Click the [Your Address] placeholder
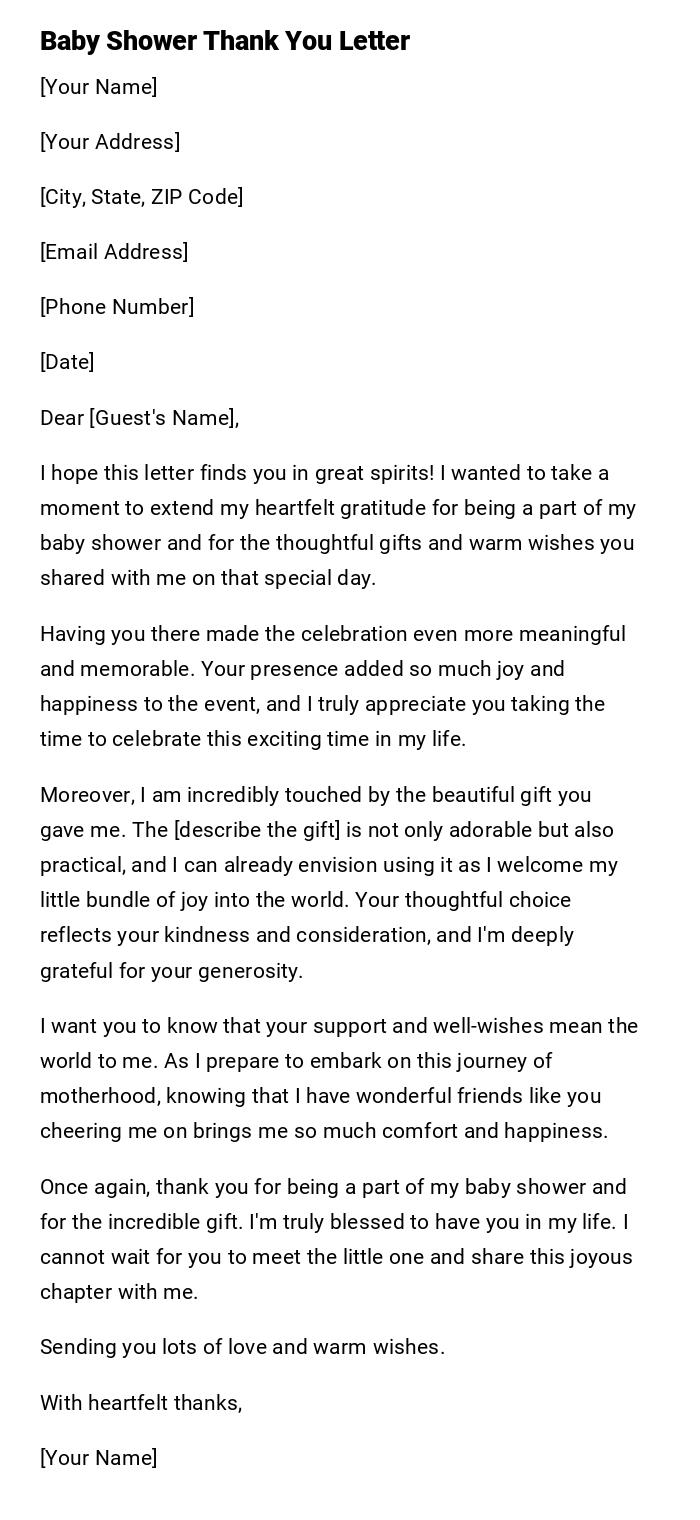 click(110, 142)
